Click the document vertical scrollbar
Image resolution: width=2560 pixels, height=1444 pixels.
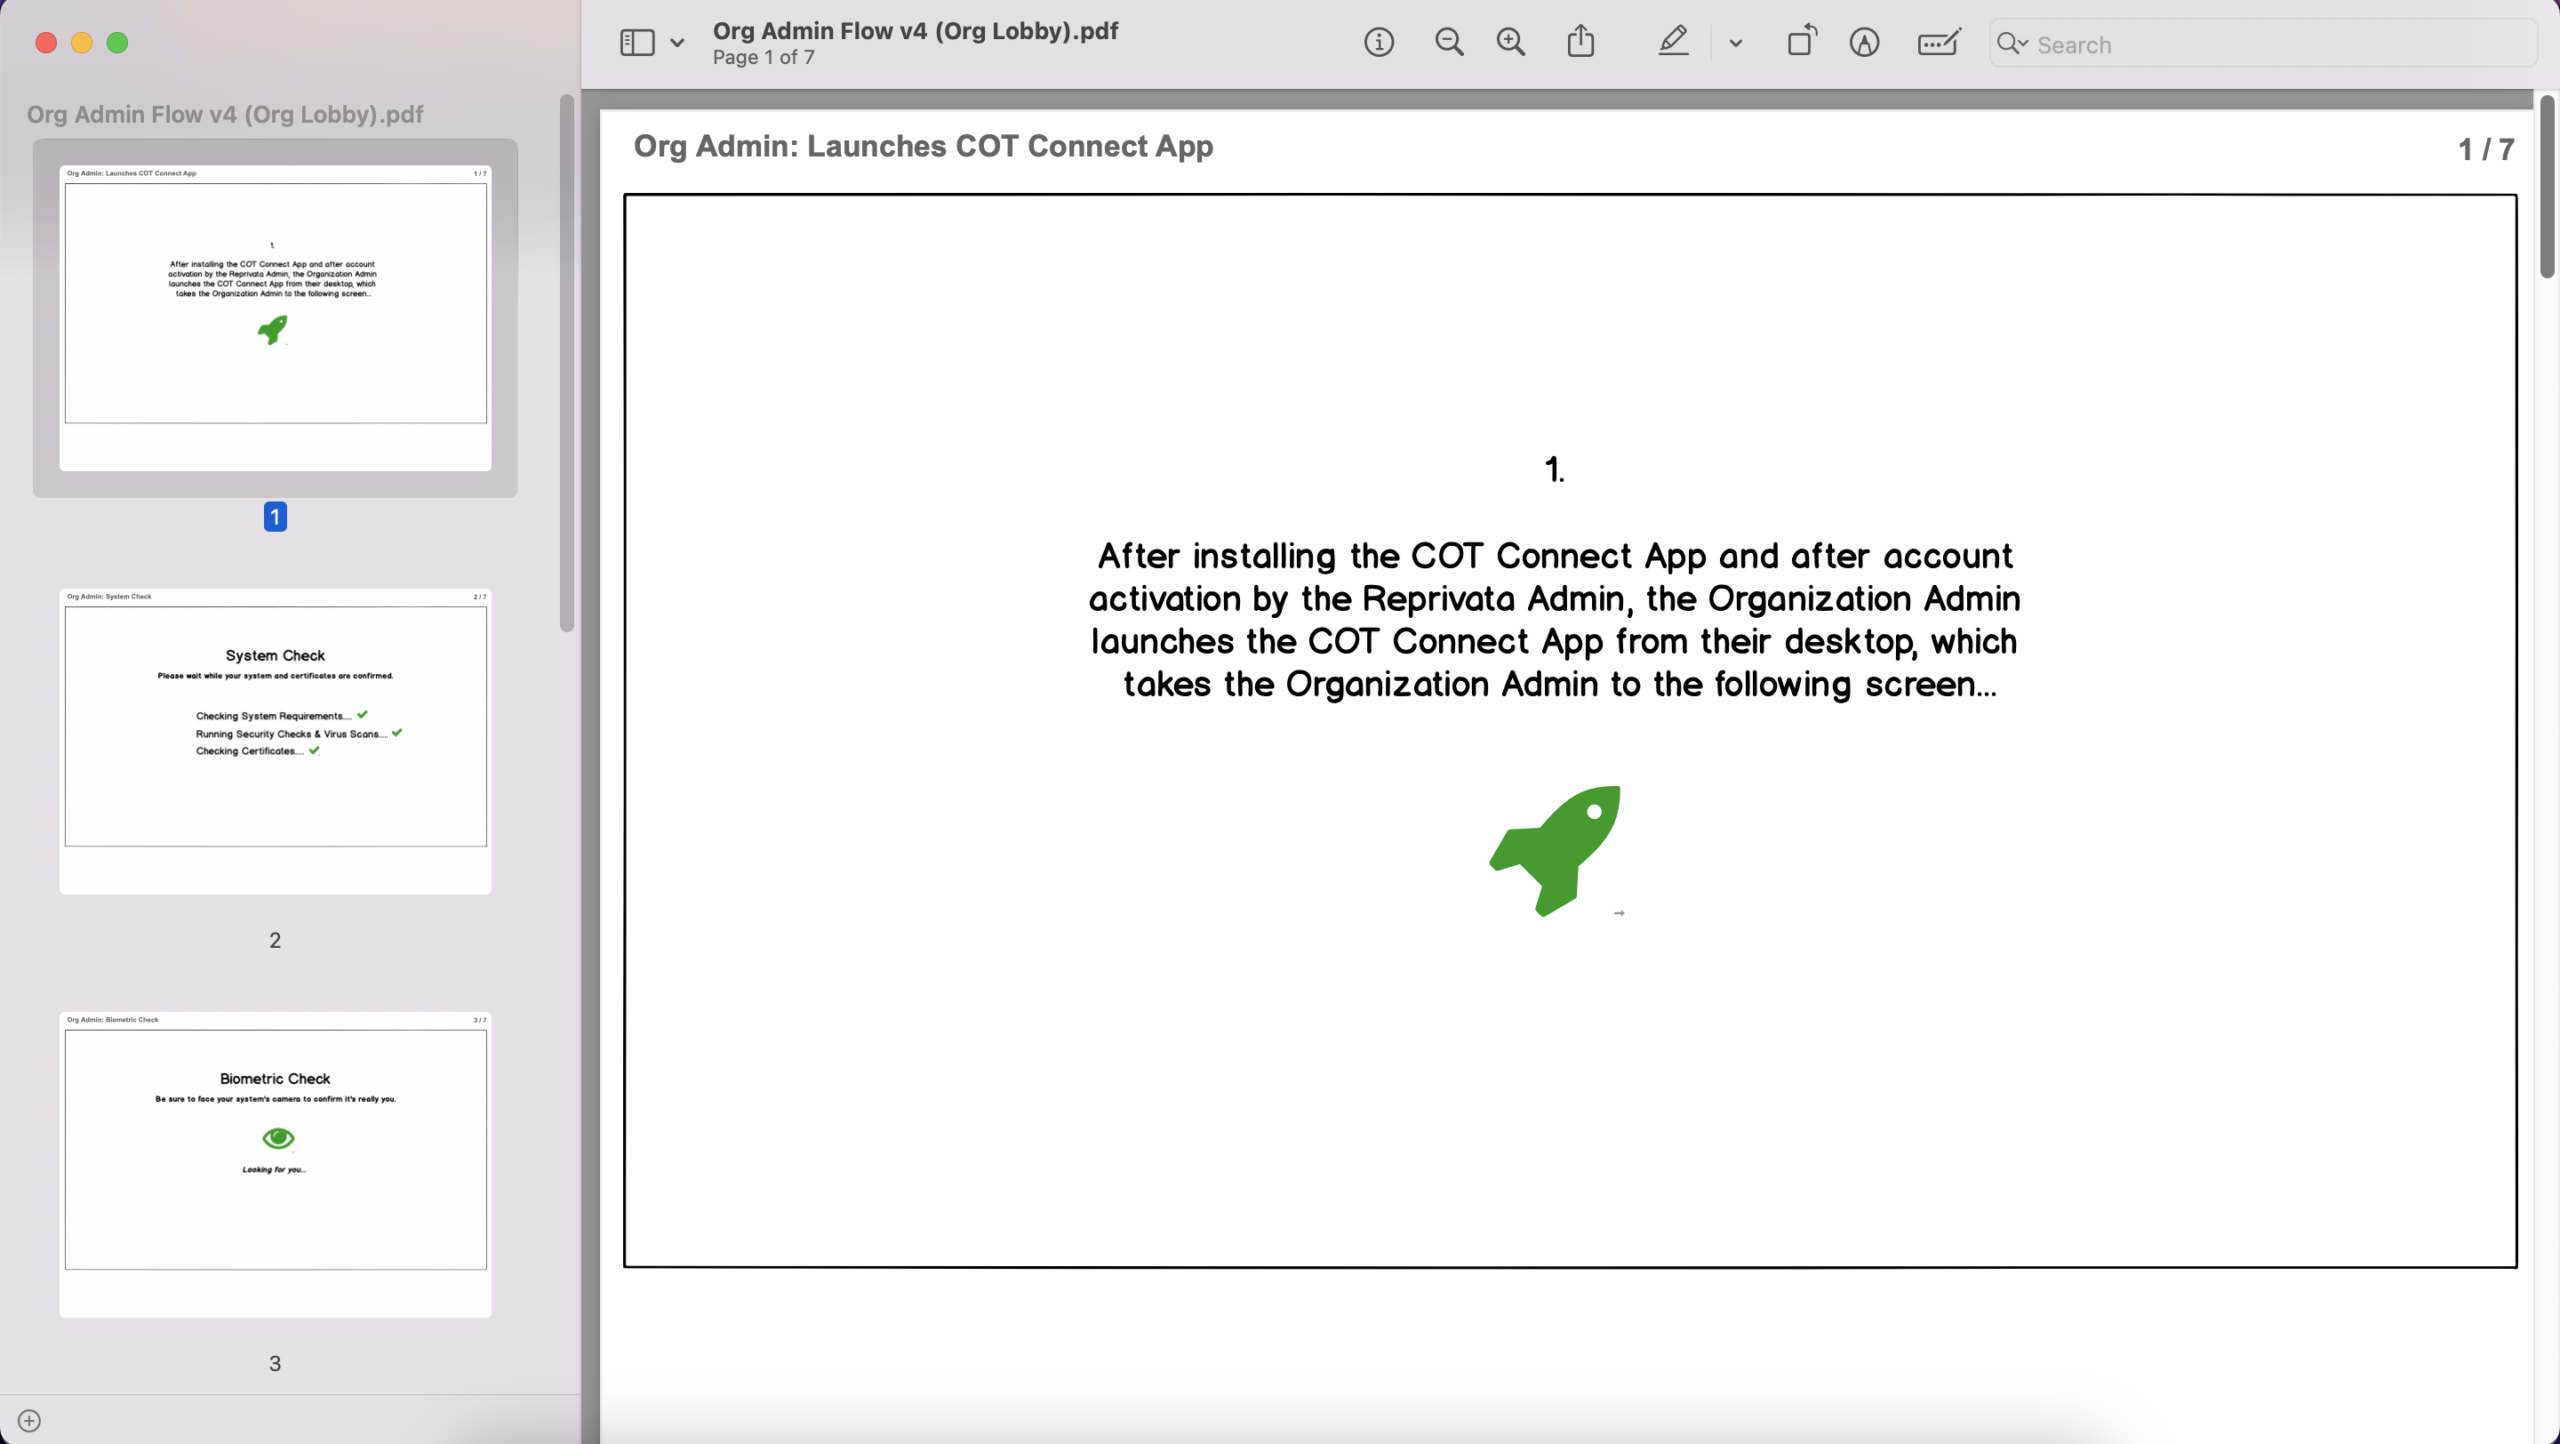click(2547, 187)
